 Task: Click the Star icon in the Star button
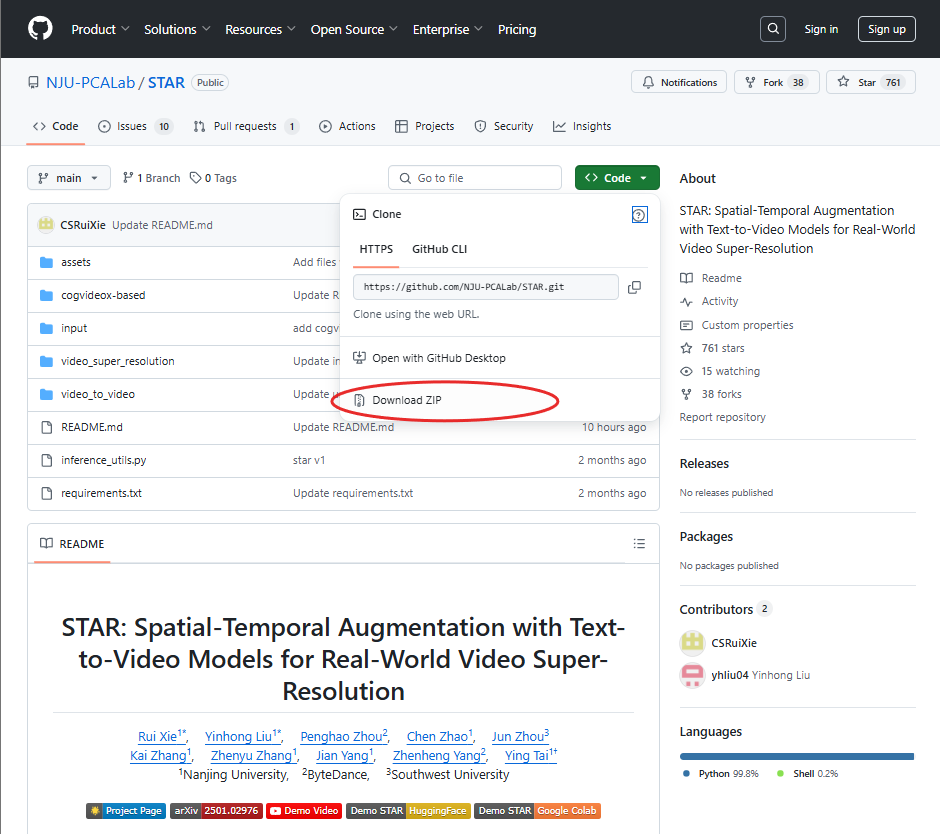[843, 82]
